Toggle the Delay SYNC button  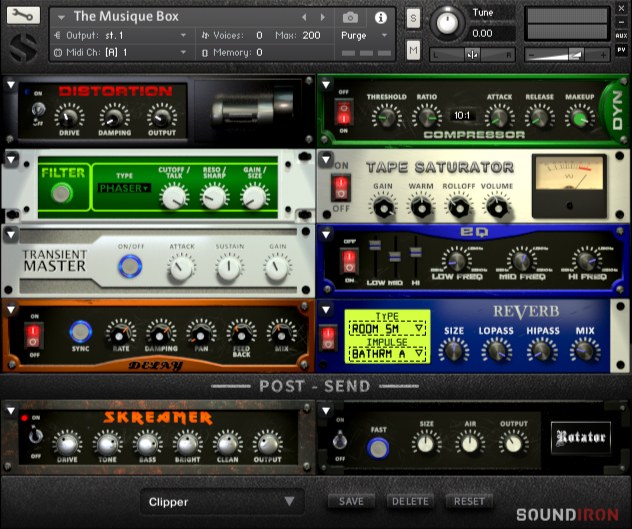click(x=81, y=331)
